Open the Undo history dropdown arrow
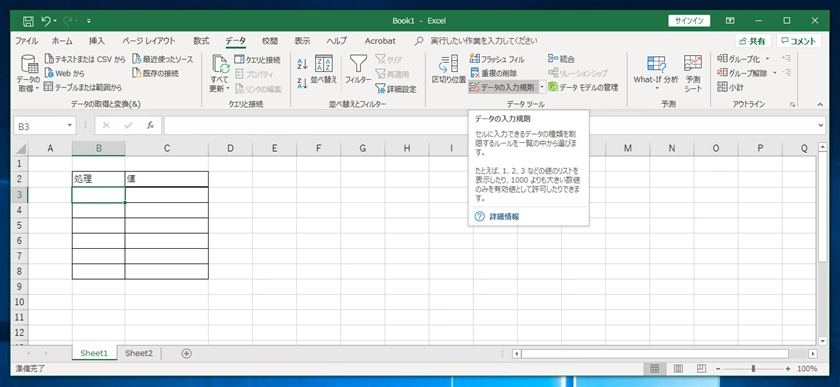 tap(55, 21)
